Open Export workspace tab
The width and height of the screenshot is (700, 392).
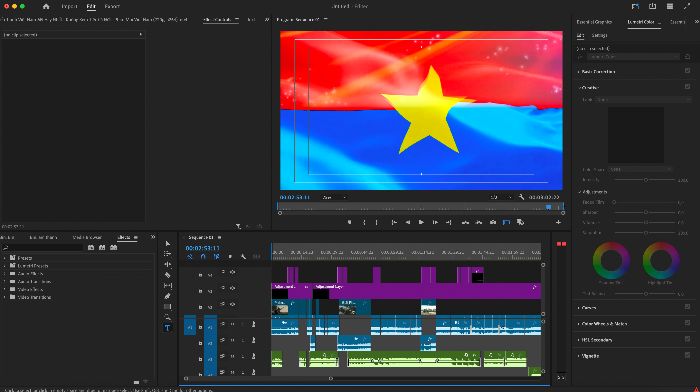(x=112, y=7)
